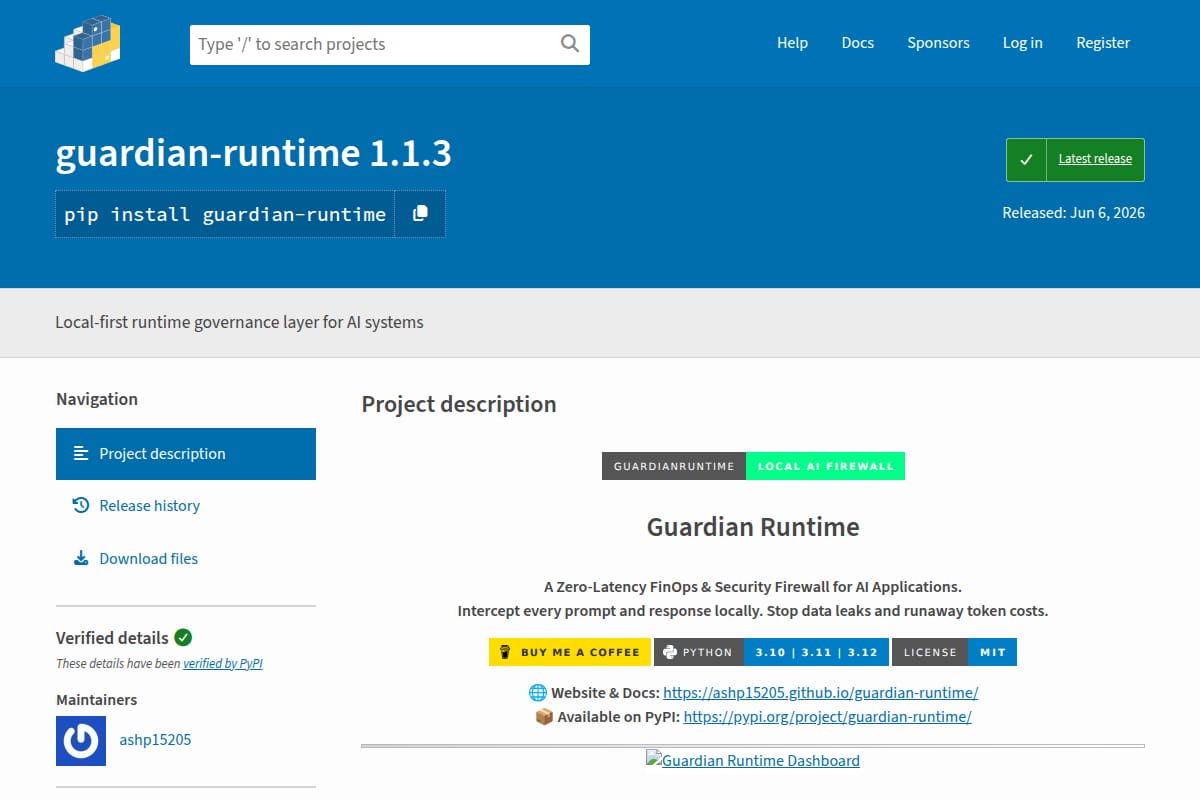Open ashp15205 maintainer avatar
Image resolution: width=1200 pixels, height=800 pixels.
point(81,741)
